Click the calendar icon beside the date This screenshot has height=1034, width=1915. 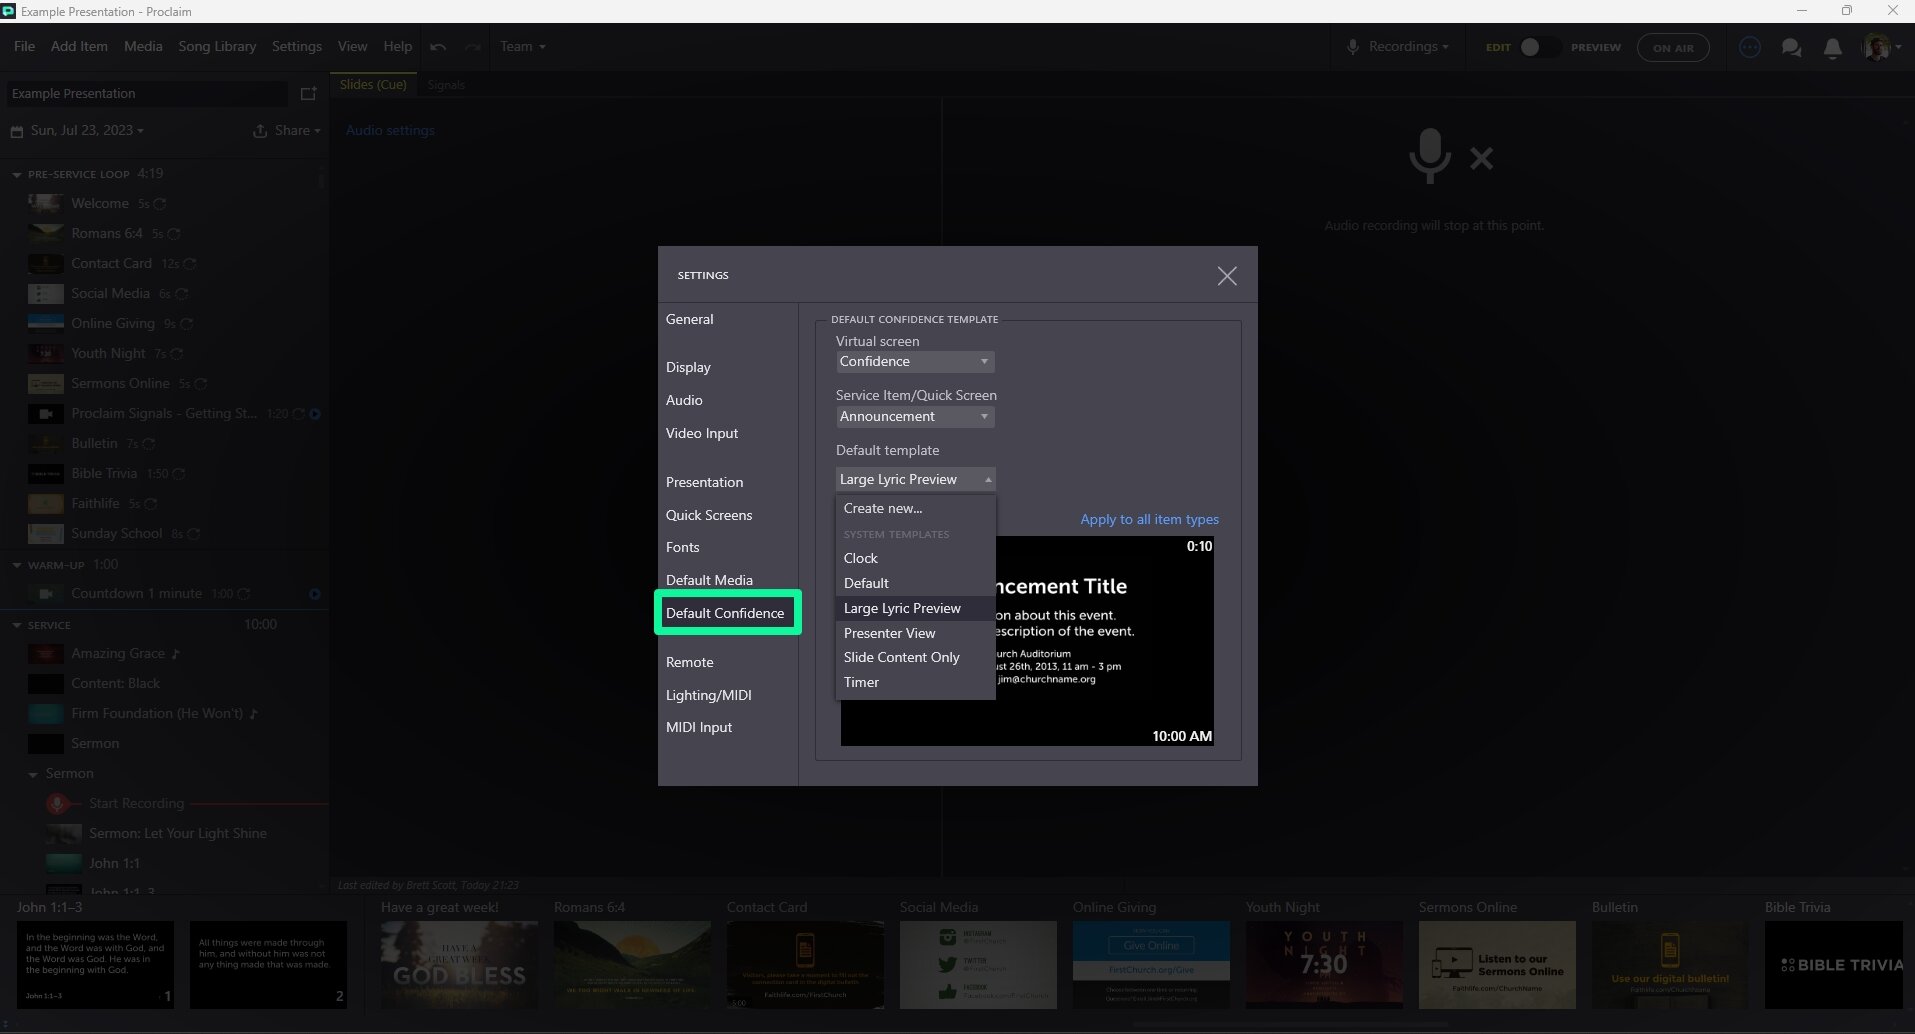(17, 131)
